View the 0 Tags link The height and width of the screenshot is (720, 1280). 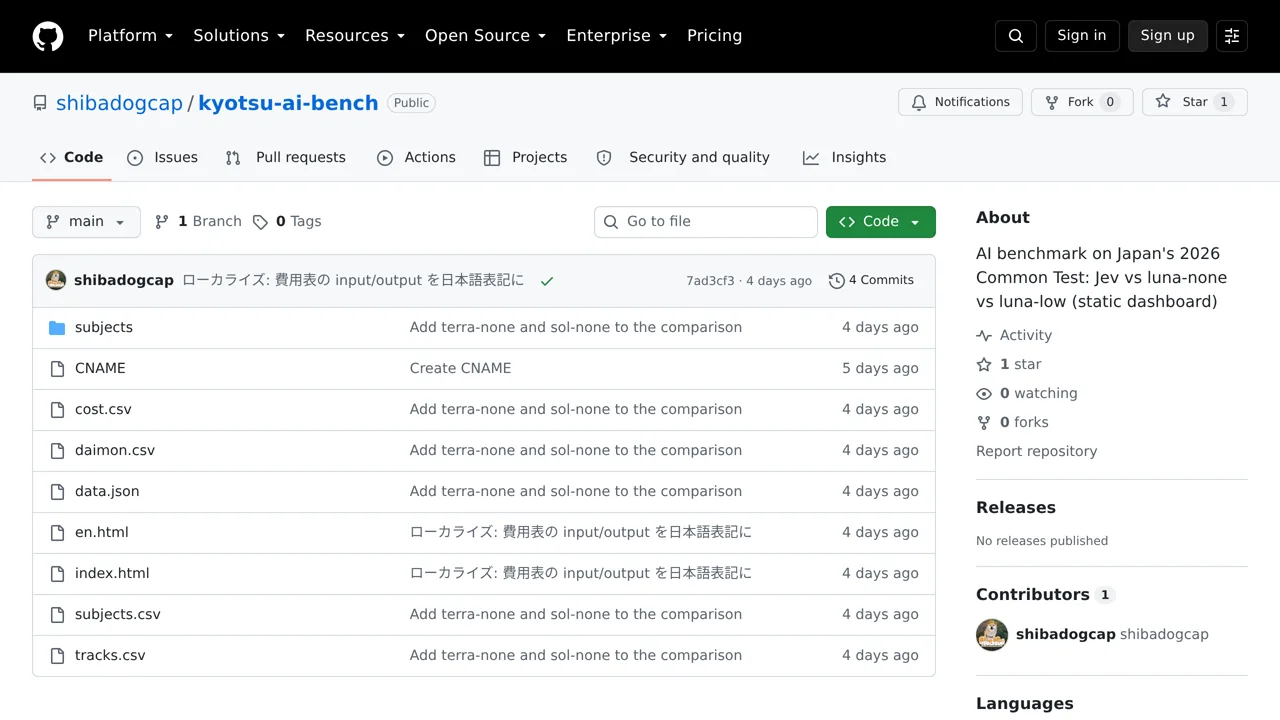pyautogui.click(x=287, y=222)
